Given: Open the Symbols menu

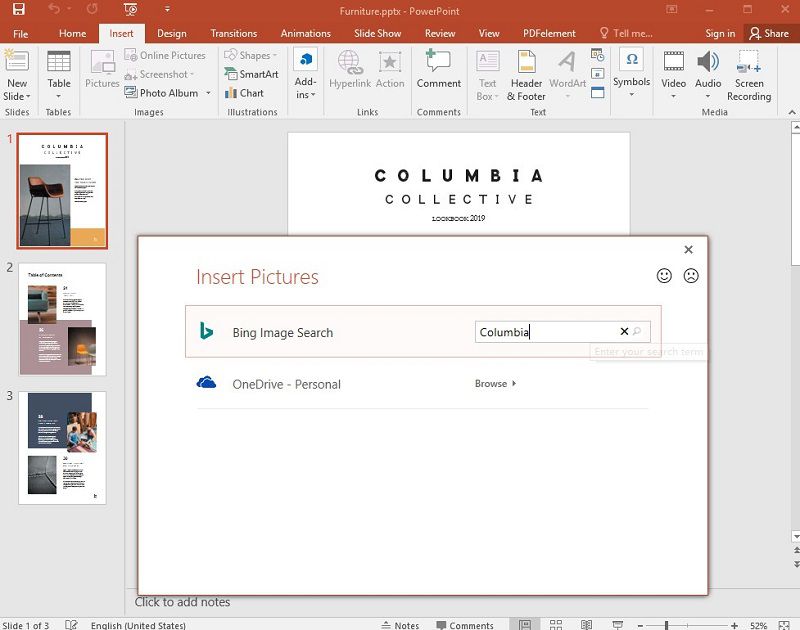Looking at the screenshot, I should [631, 73].
